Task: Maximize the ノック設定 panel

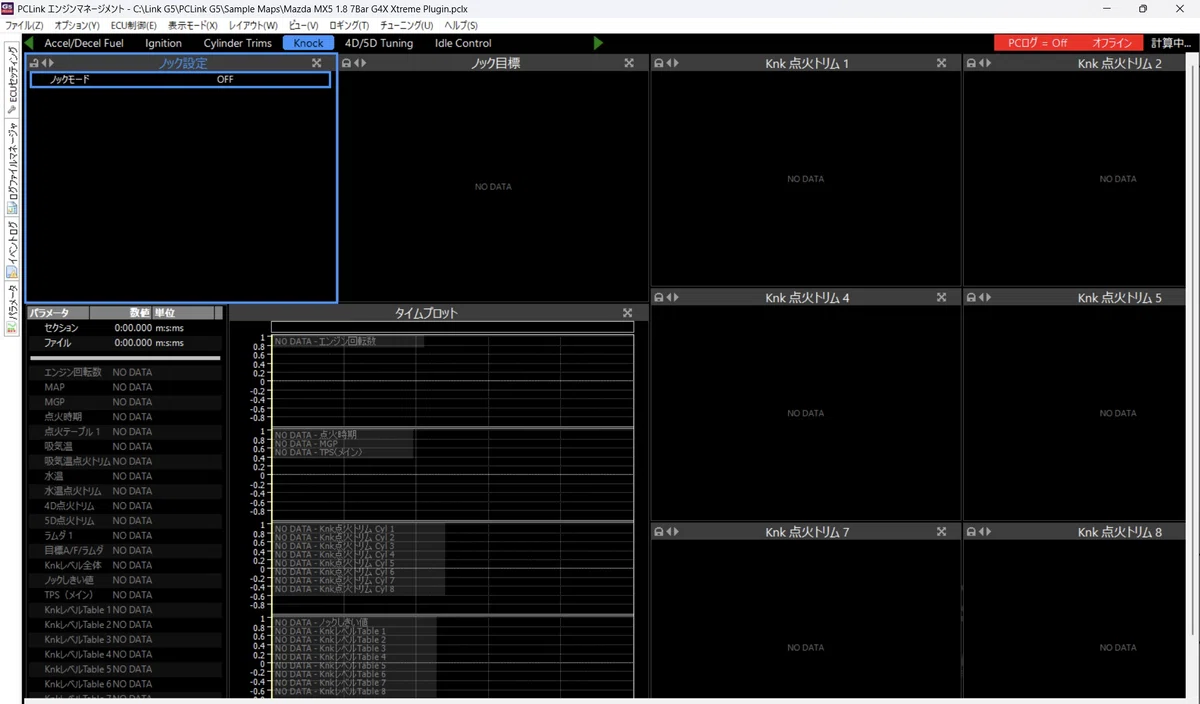Action: pos(316,63)
